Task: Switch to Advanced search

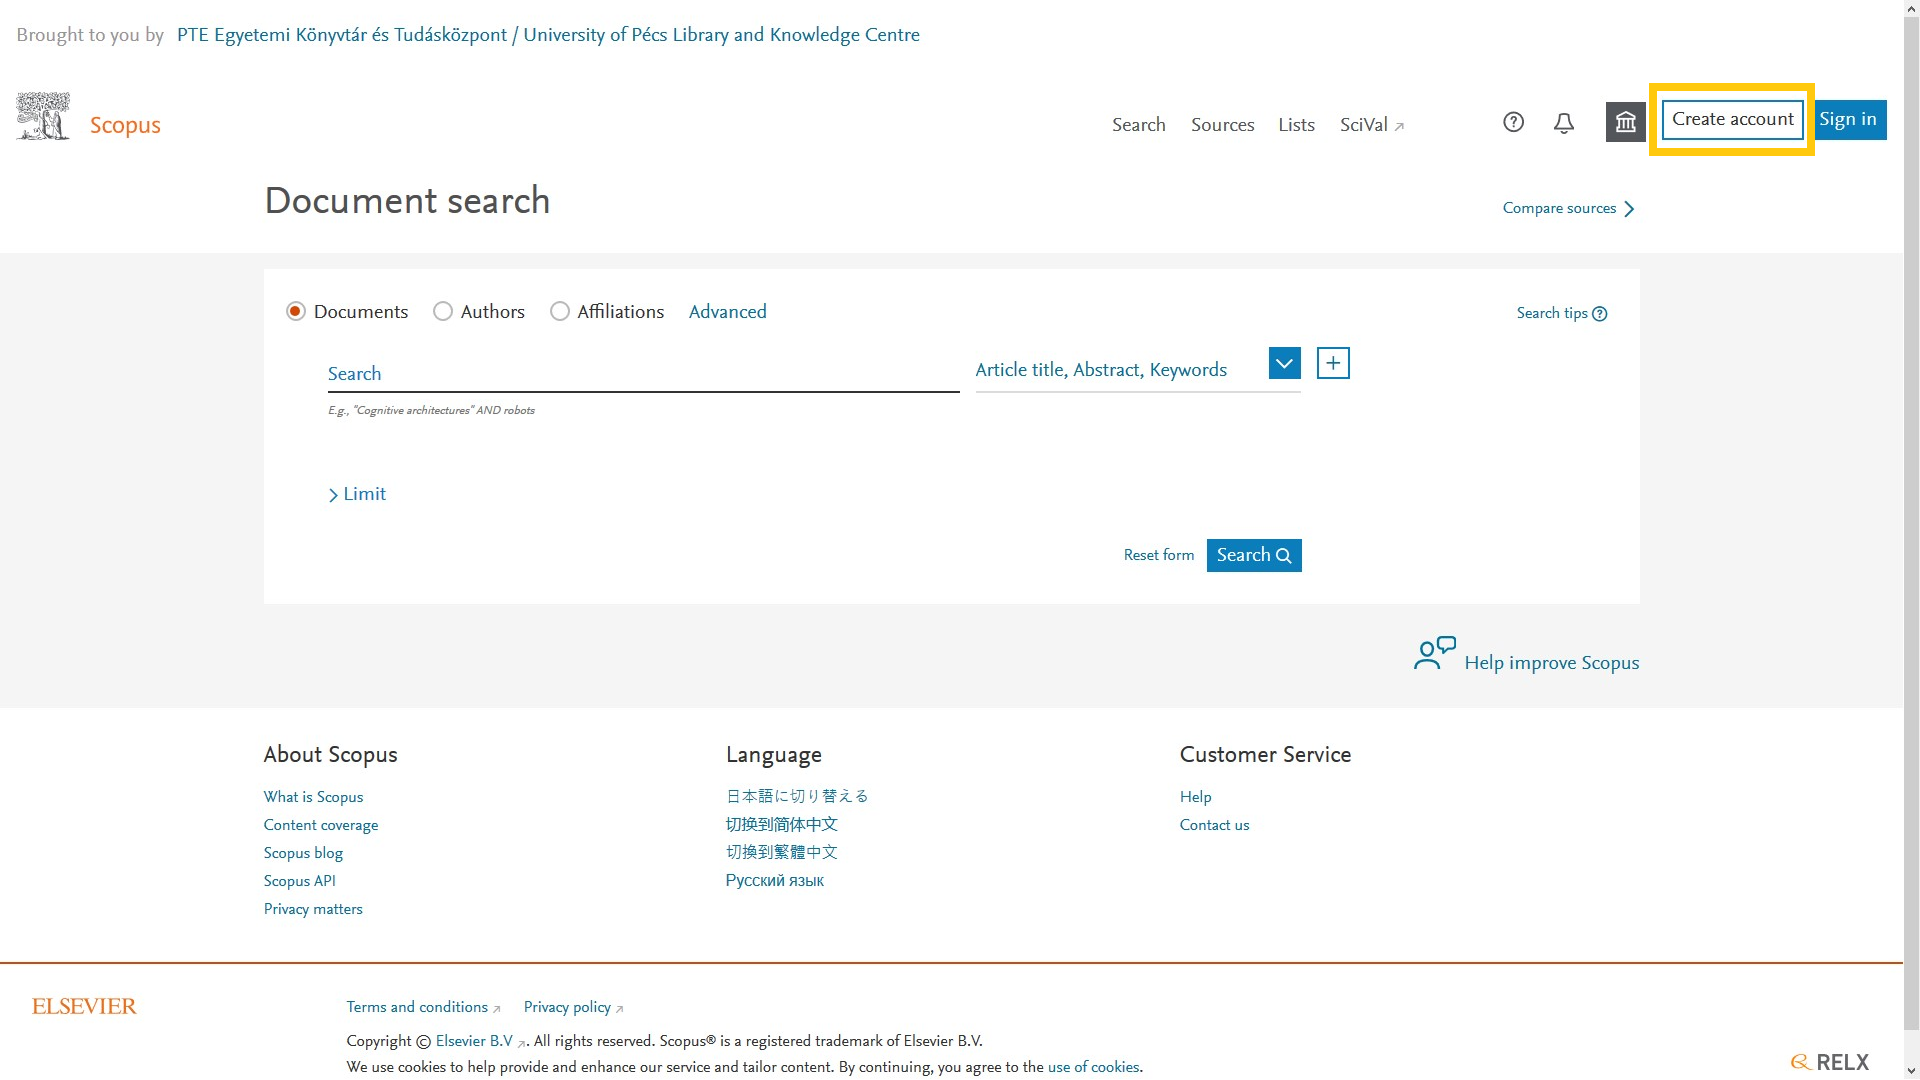Action: pos(727,312)
